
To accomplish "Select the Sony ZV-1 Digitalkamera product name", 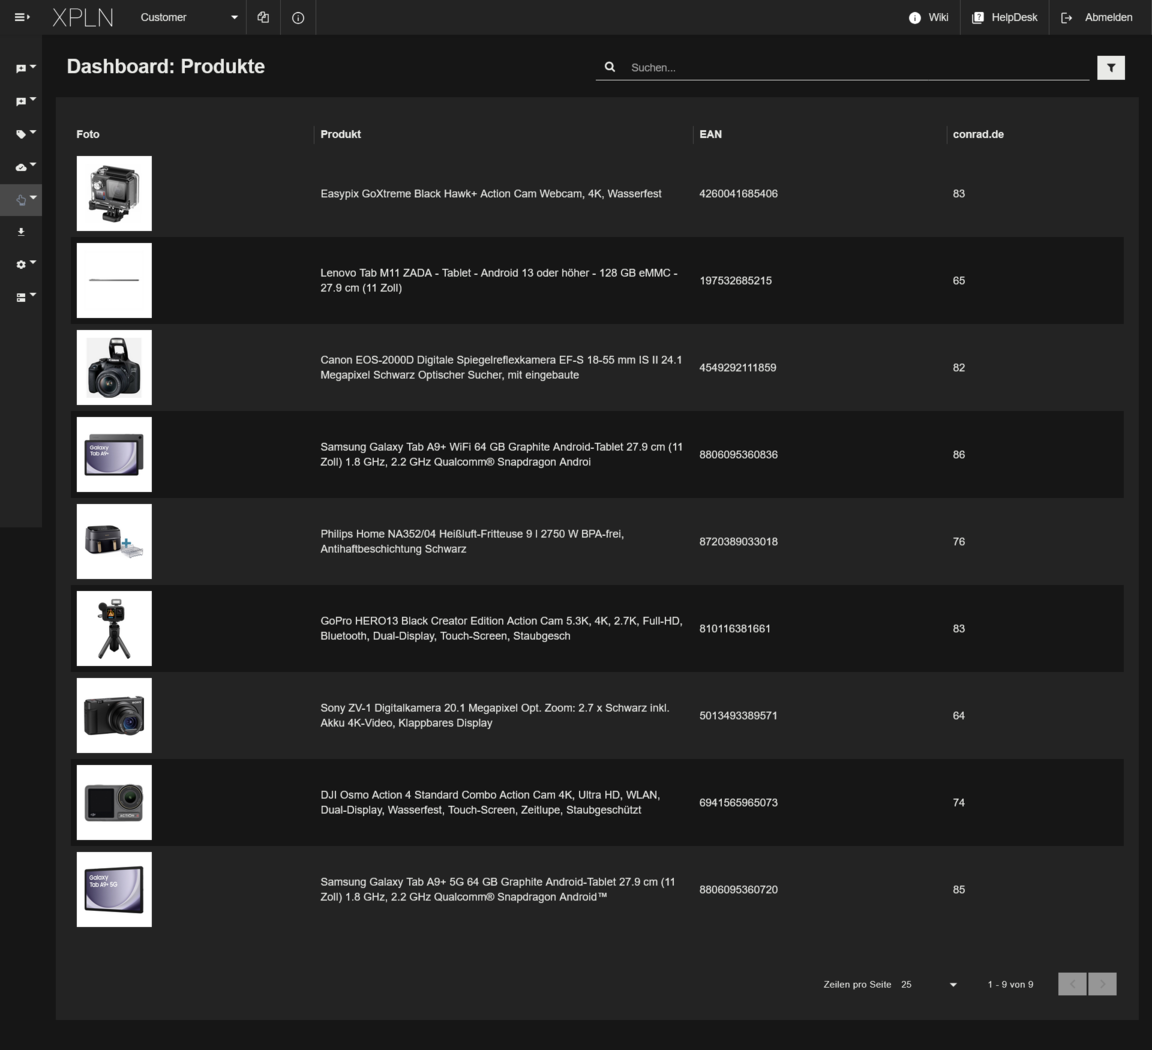I will [494, 716].
